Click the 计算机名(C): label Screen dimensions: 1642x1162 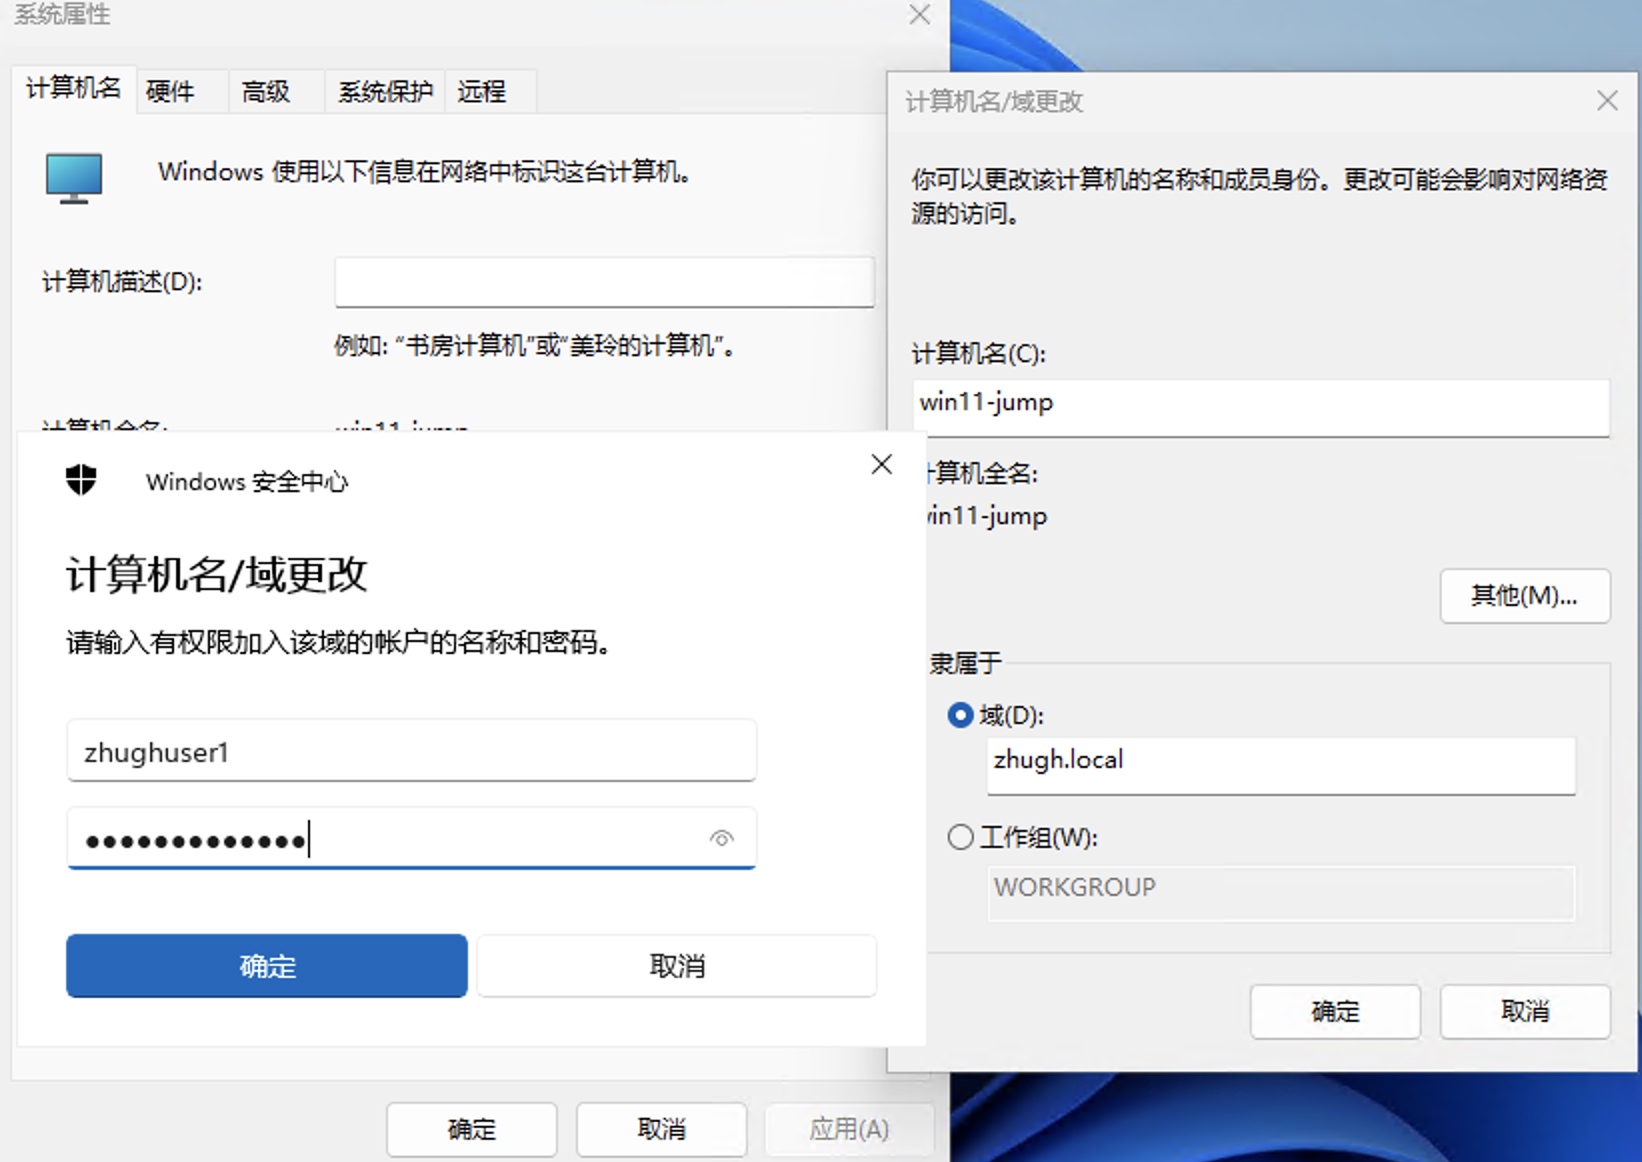coord(979,354)
